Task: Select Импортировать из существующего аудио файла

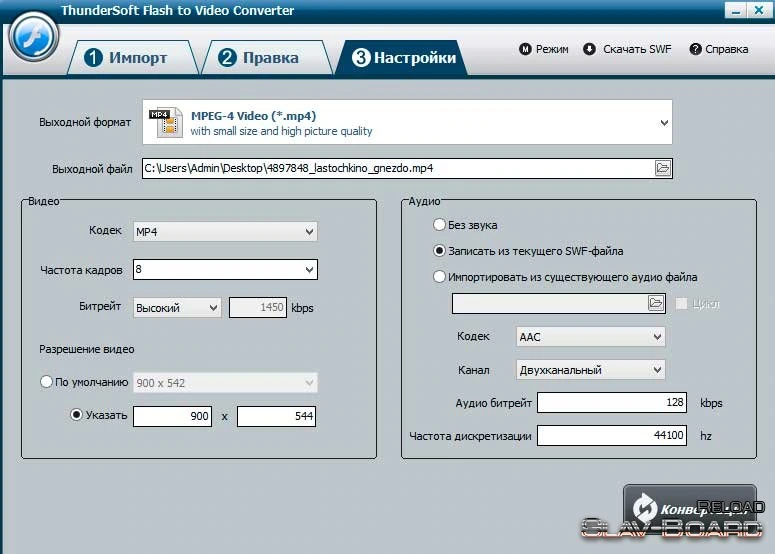Action: [439, 277]
